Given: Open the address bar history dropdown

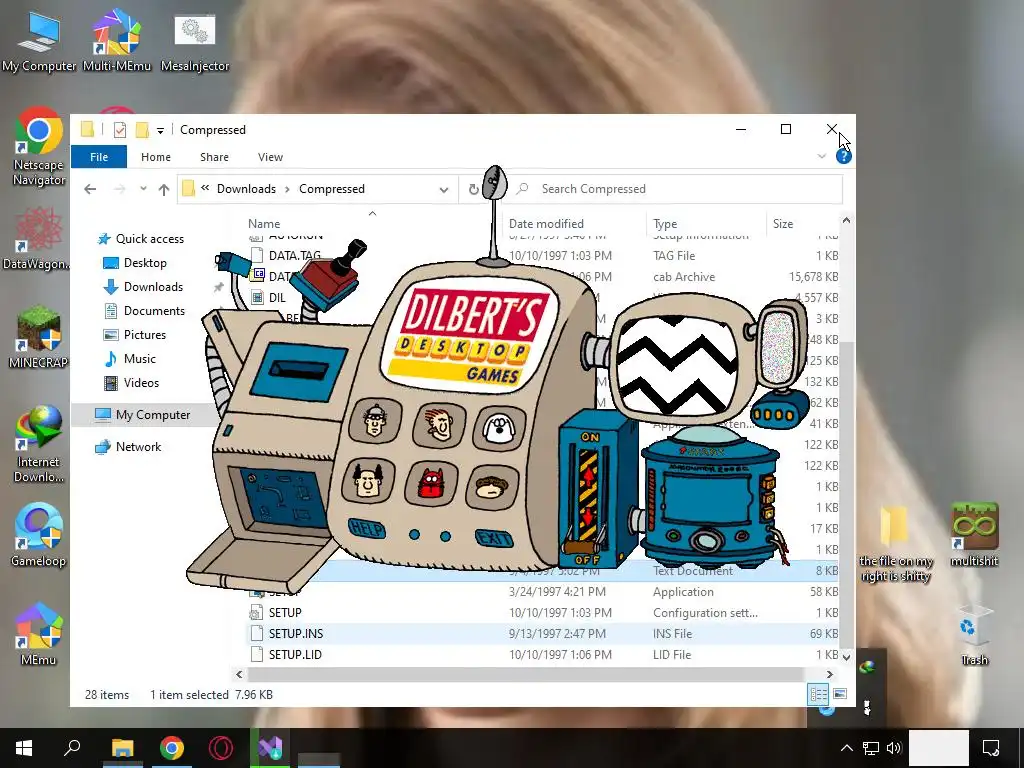Looking at the screenshot, I should tap(444, 189).
